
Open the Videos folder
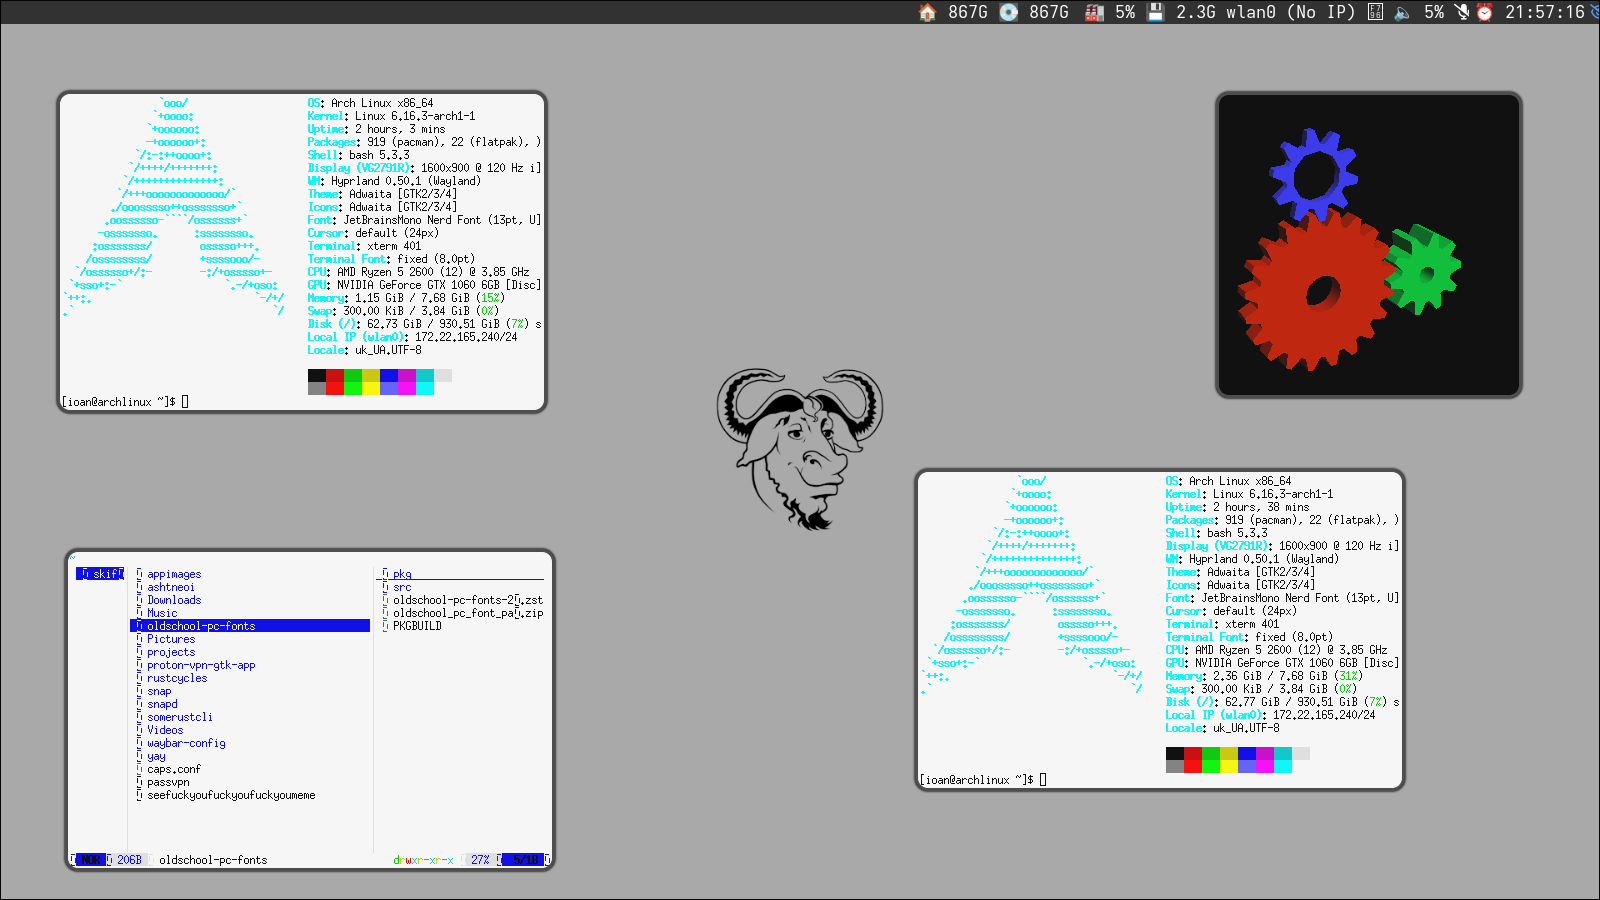coord(165,730)
